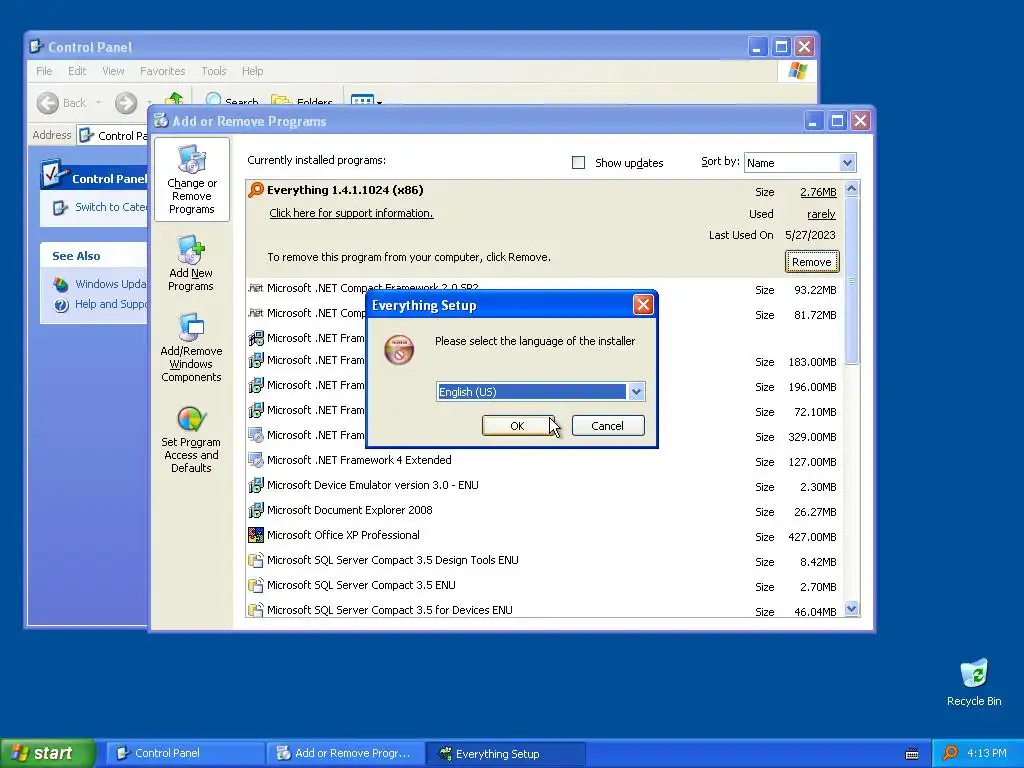Open Add/Remove Windows Components icon

(x=191, y=347)
